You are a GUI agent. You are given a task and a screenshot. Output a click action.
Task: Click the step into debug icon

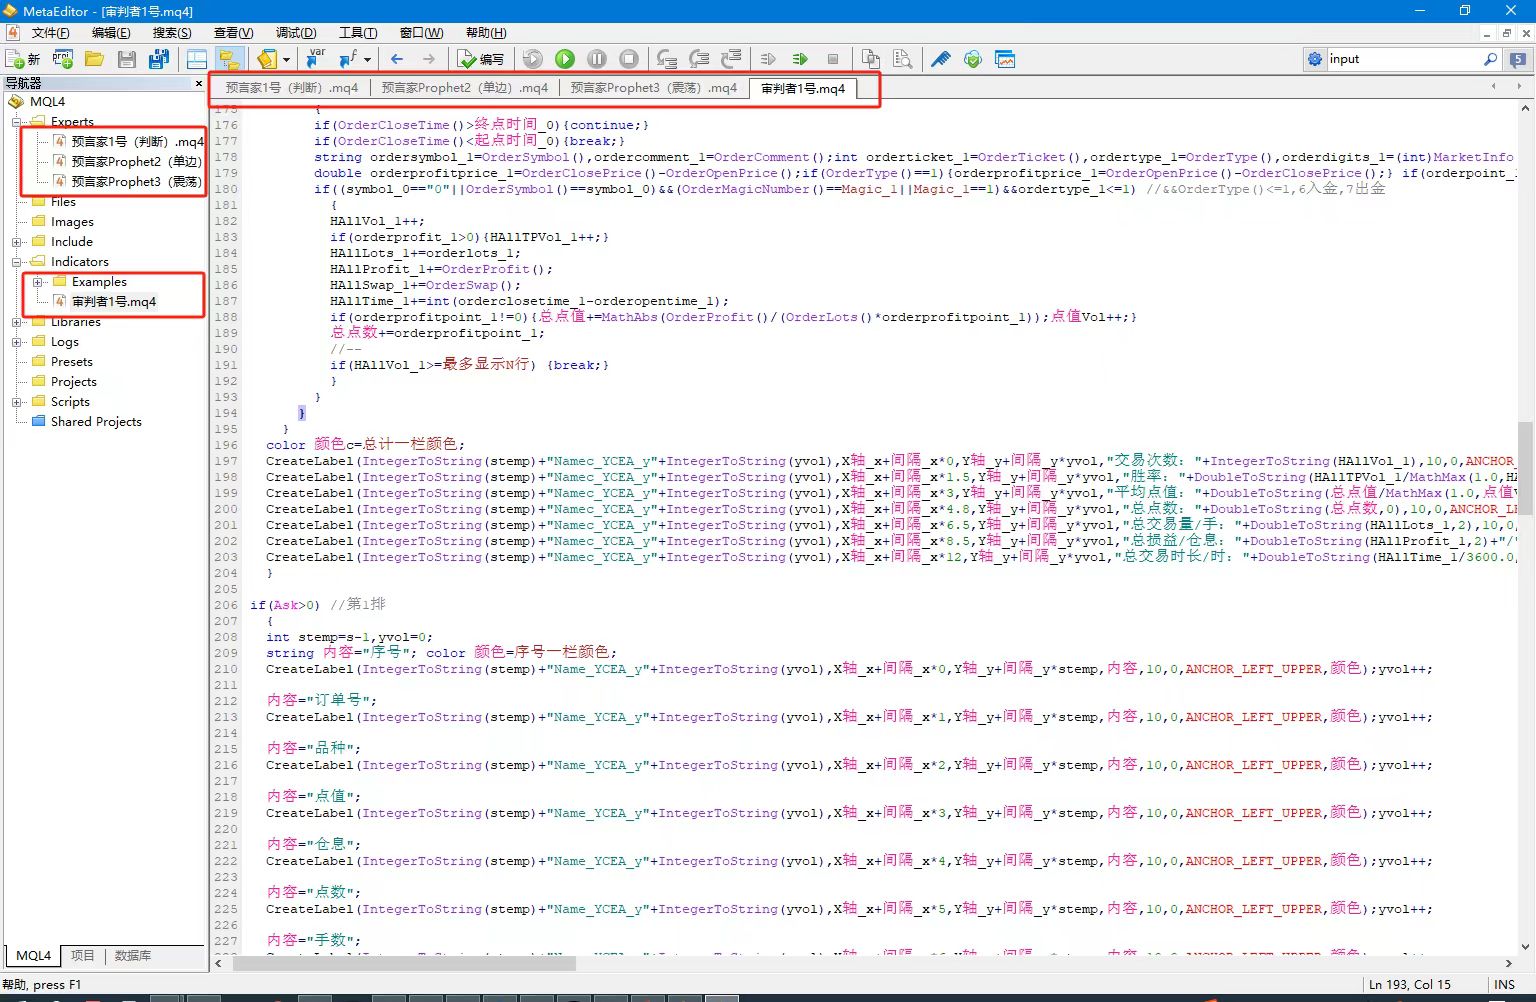pos(667,60)
